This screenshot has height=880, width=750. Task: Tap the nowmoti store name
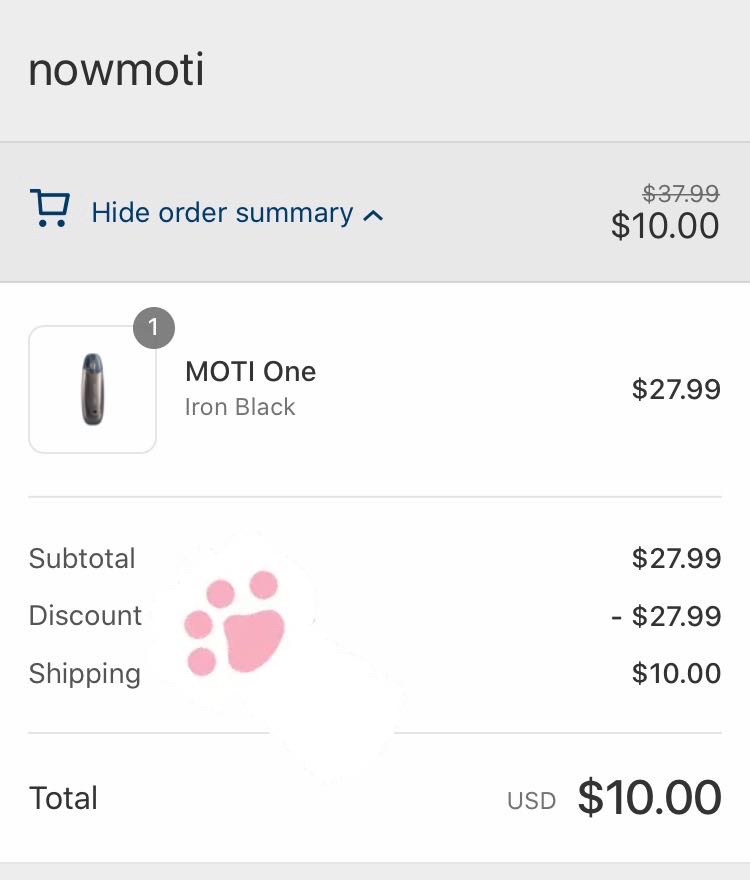pos(116,70)
